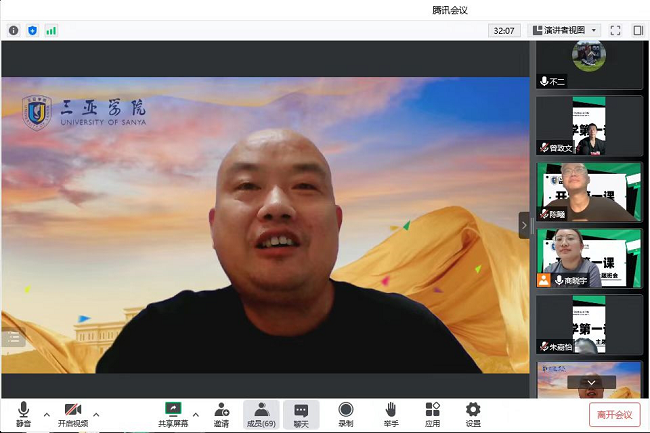Open the invite (邀请) panel
The image size is (650, 433).
[x=221, y=414]
